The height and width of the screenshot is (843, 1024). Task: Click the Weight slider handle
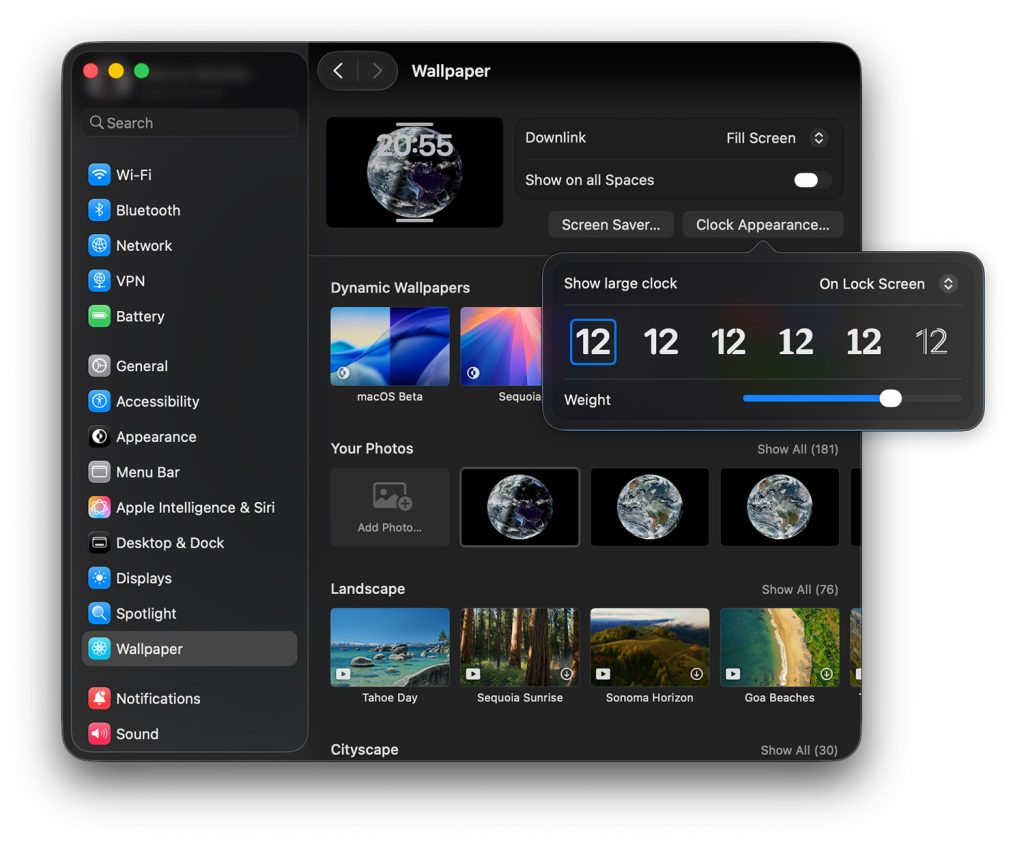coord(890,399)
